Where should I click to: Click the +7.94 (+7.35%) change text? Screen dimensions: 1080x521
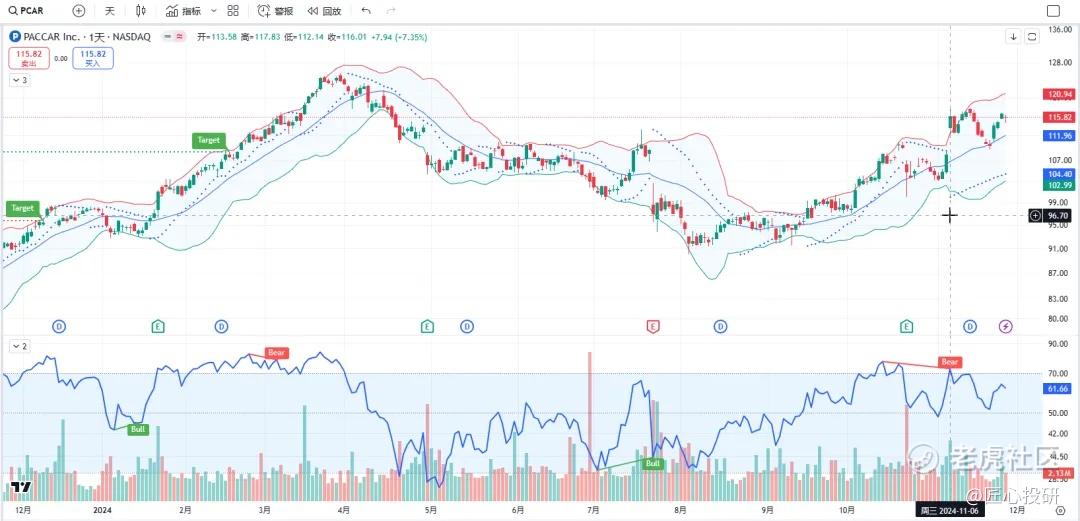tap(400, 37)
